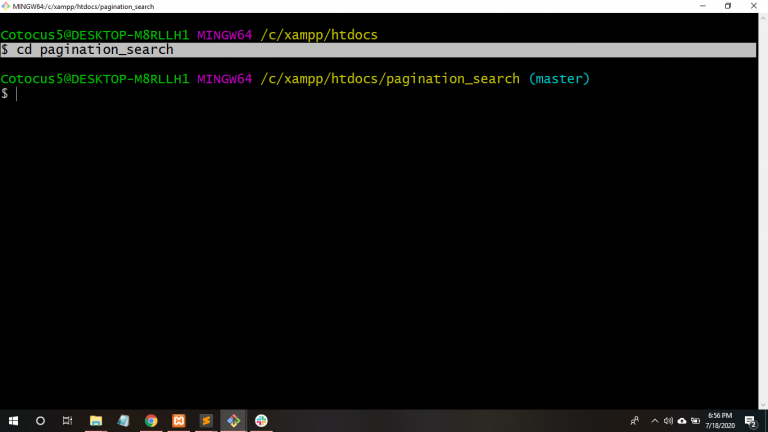This screenshot has width=768, height=432.
Task: Show hidden system tray icons
Action: [655, 421]
